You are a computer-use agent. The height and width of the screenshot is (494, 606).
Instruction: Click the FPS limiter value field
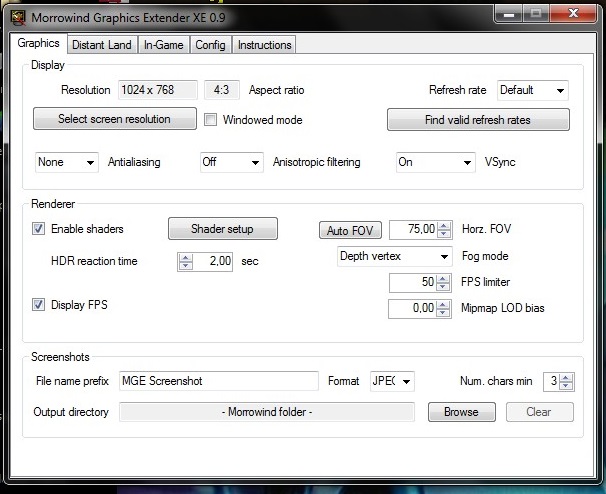[413, 283]
